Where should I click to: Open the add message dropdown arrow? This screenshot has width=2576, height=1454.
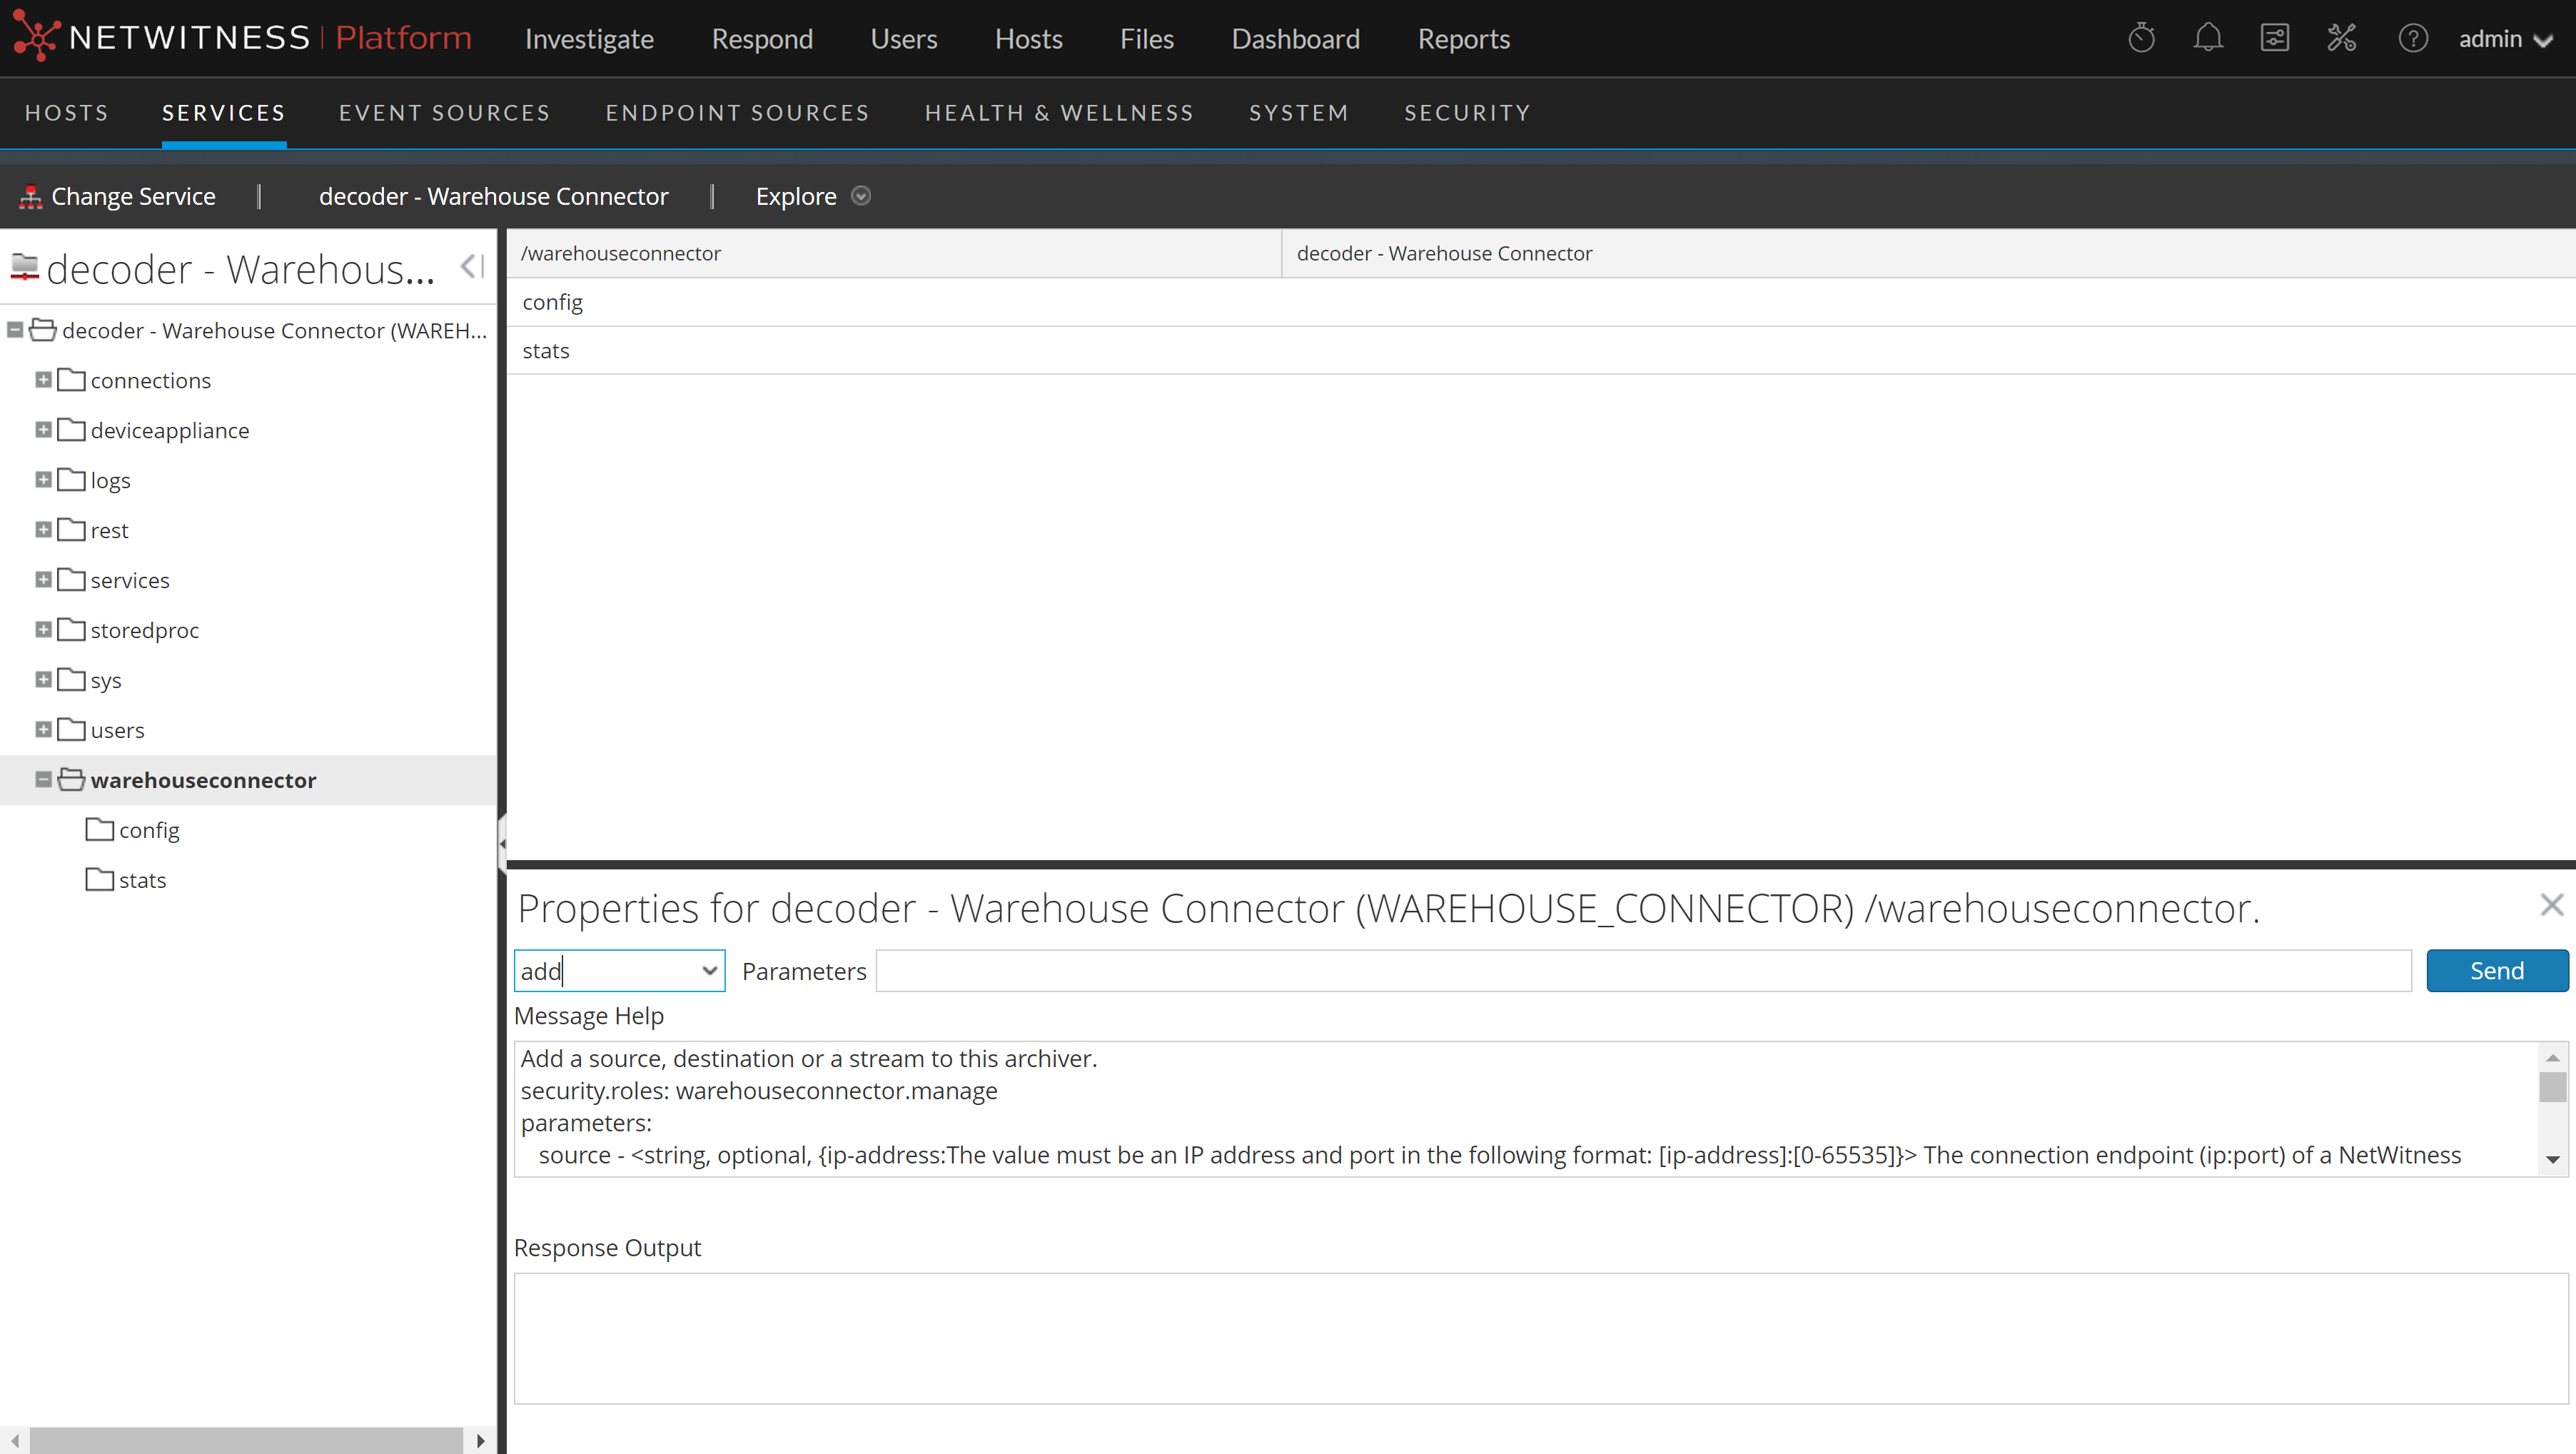pos(709,971)
